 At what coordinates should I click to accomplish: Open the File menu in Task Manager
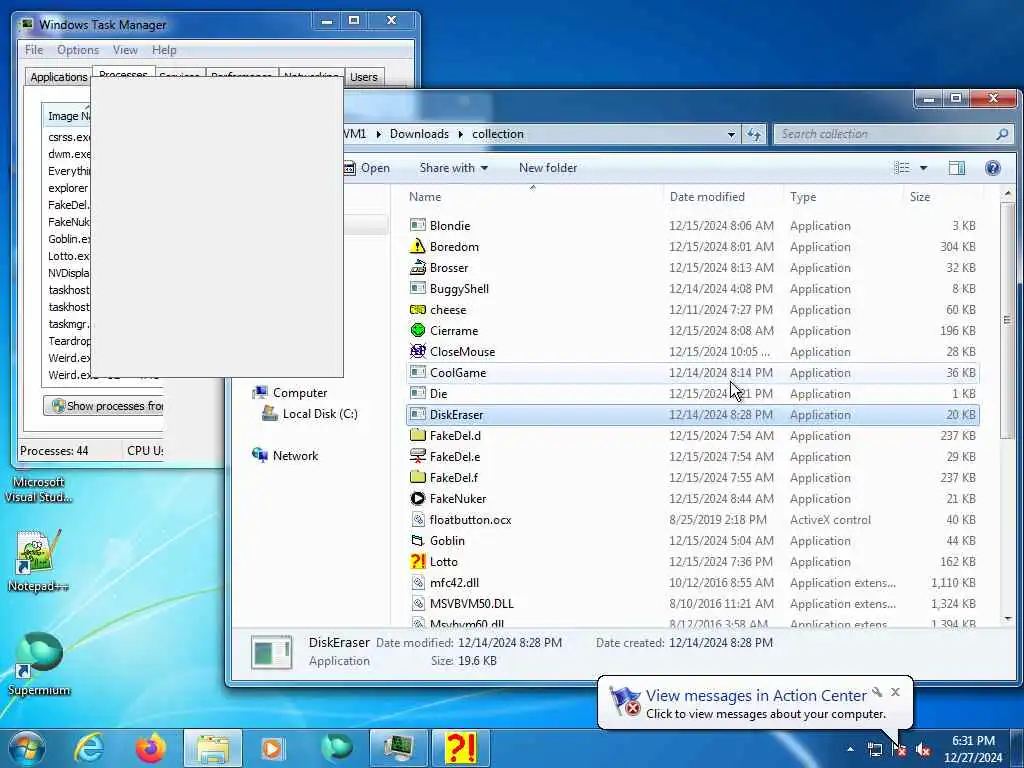(34, 50)
